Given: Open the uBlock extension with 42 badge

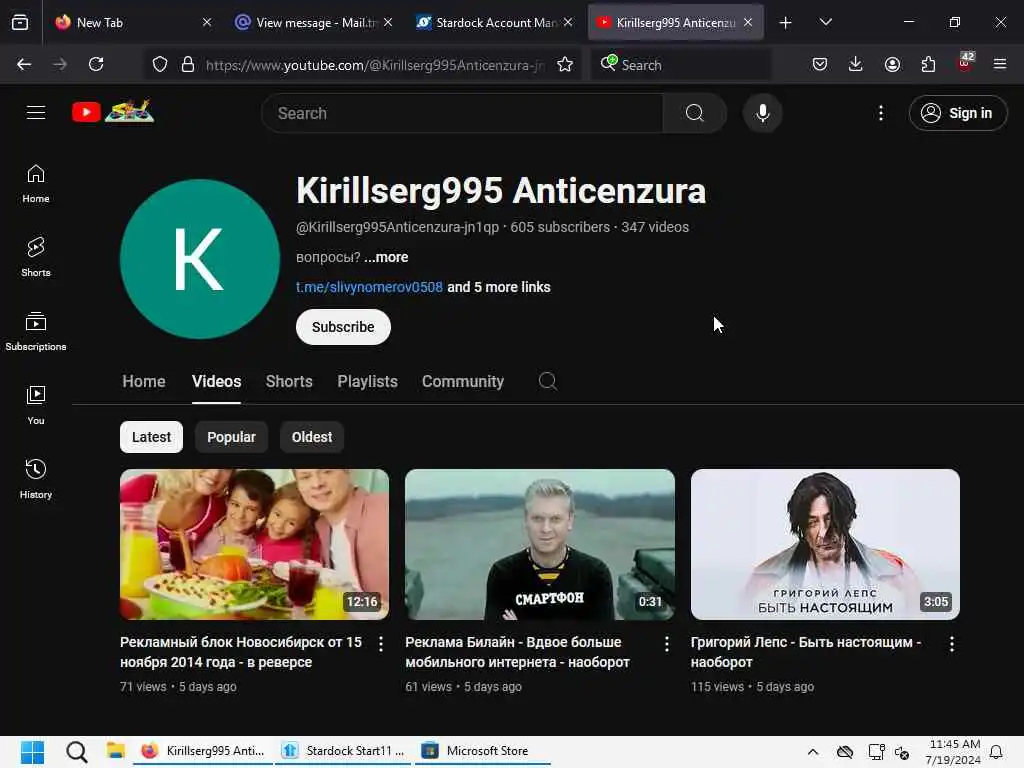Looking at the screenshot, I should pos(965,63).
